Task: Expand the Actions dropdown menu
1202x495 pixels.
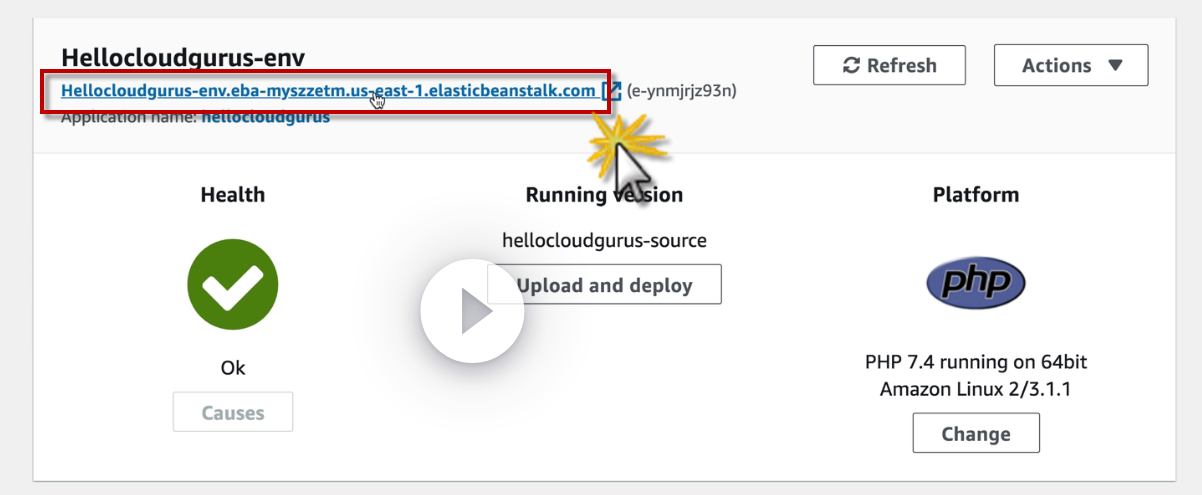Action: pyautogui.click(x=1071, y=66)
